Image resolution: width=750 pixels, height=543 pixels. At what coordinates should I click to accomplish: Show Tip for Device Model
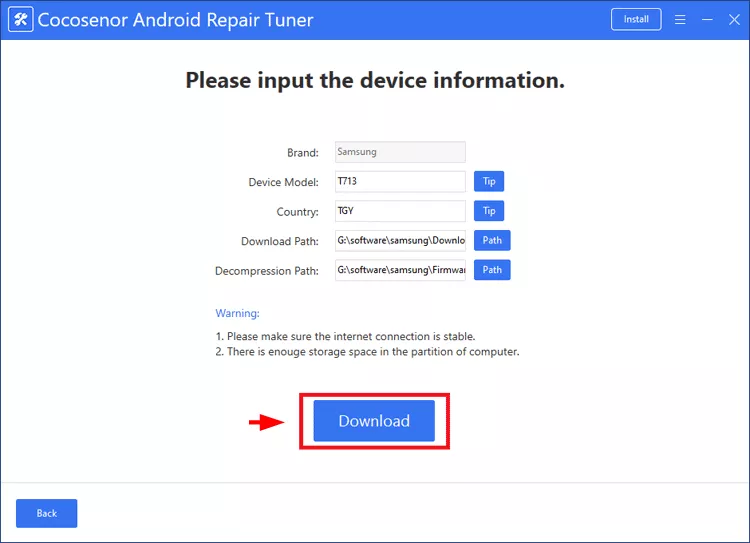pyautogui.click(x=489, y=181)
